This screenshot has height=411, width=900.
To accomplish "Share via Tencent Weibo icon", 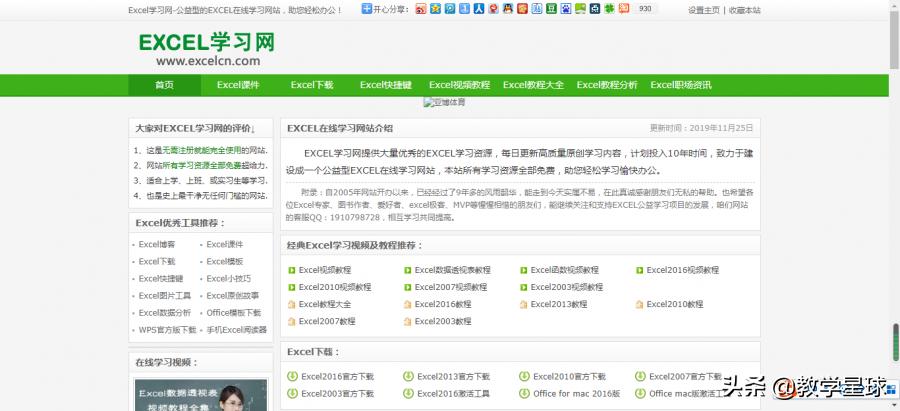I will pyautogui.click(x=450, y=9).
